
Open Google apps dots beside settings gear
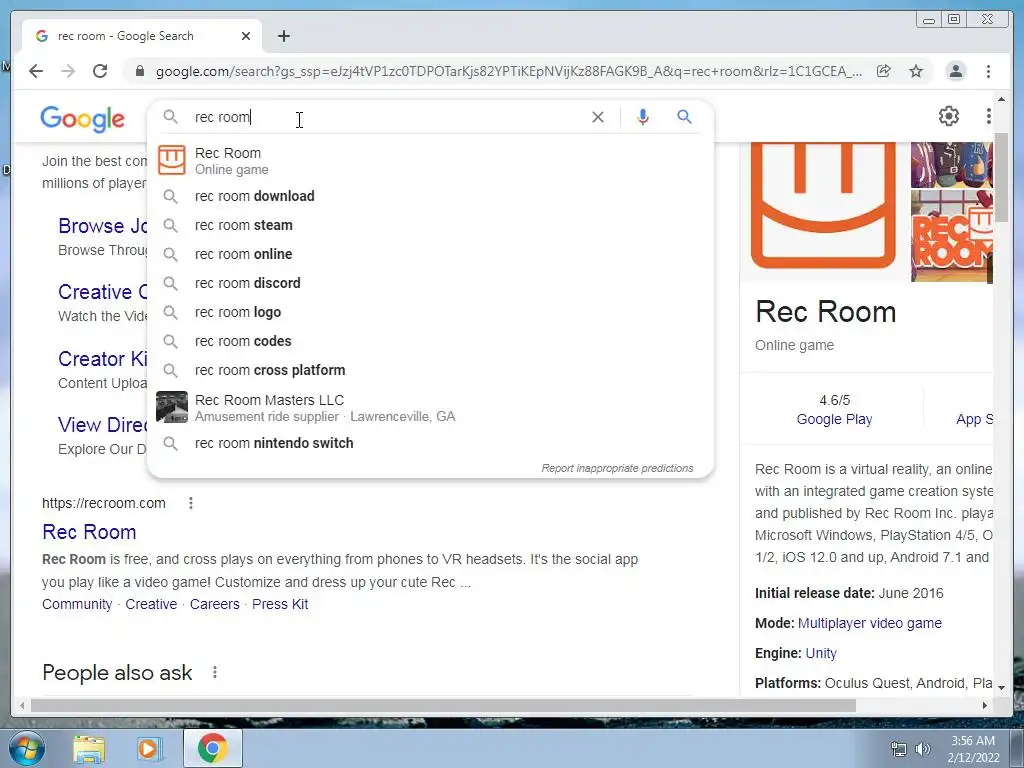point(988,116)
